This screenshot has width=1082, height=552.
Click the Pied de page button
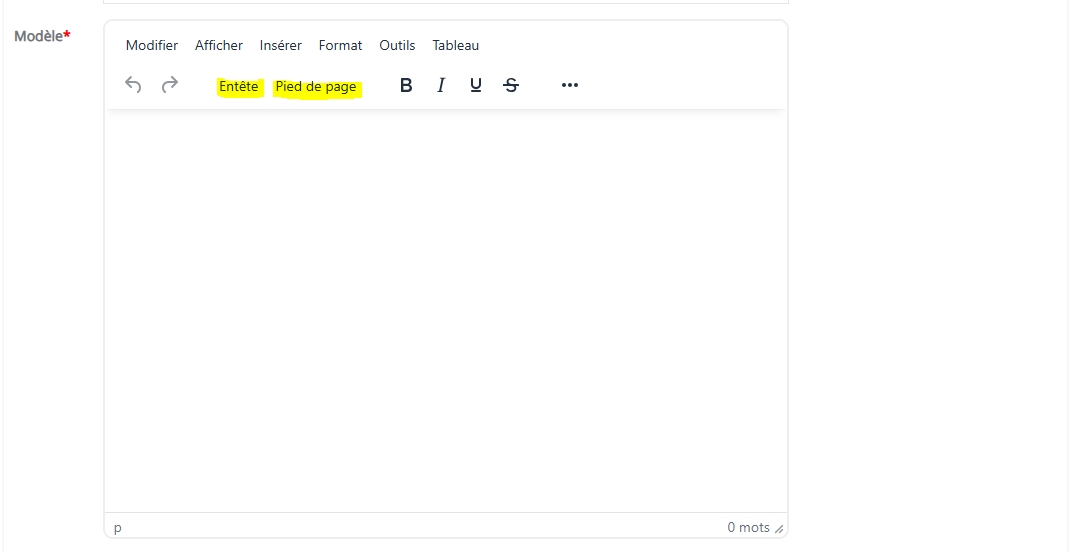pos(316,87)
